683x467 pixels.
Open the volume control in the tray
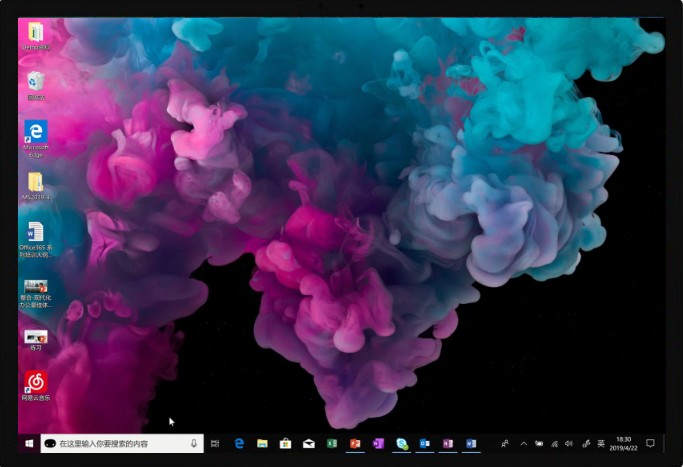point(569,443)
